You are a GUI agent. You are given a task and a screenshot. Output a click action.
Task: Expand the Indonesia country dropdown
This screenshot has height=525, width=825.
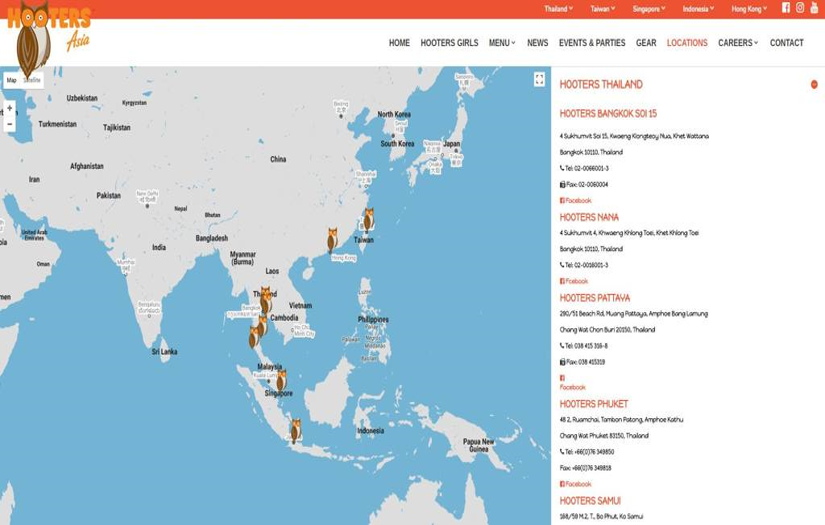coord(698,8)
